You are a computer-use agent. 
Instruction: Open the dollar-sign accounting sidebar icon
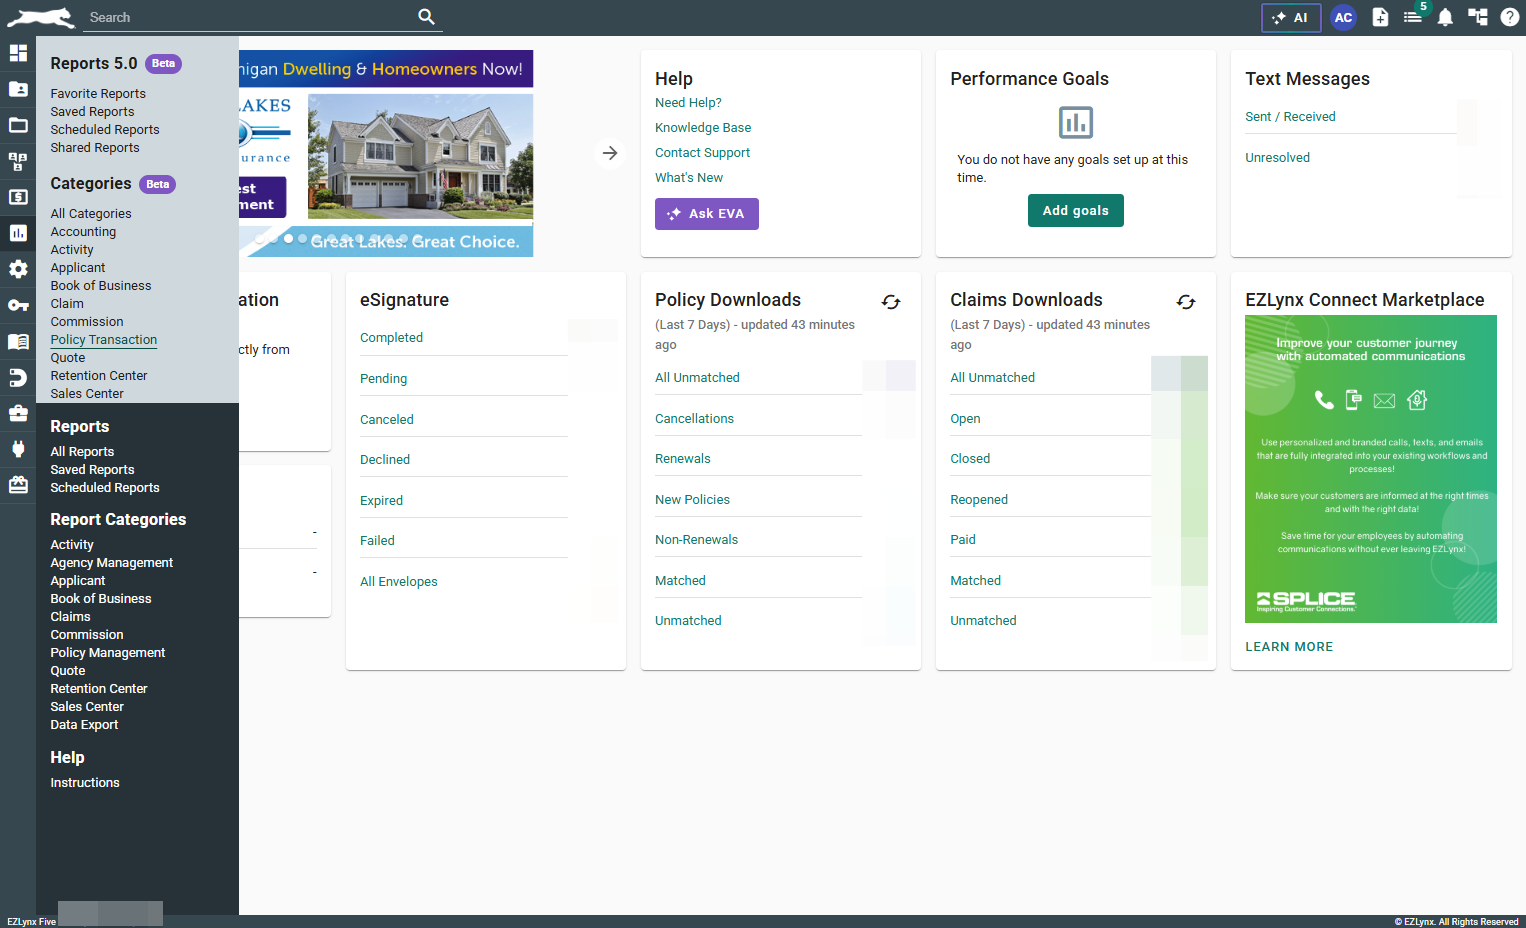18,197
